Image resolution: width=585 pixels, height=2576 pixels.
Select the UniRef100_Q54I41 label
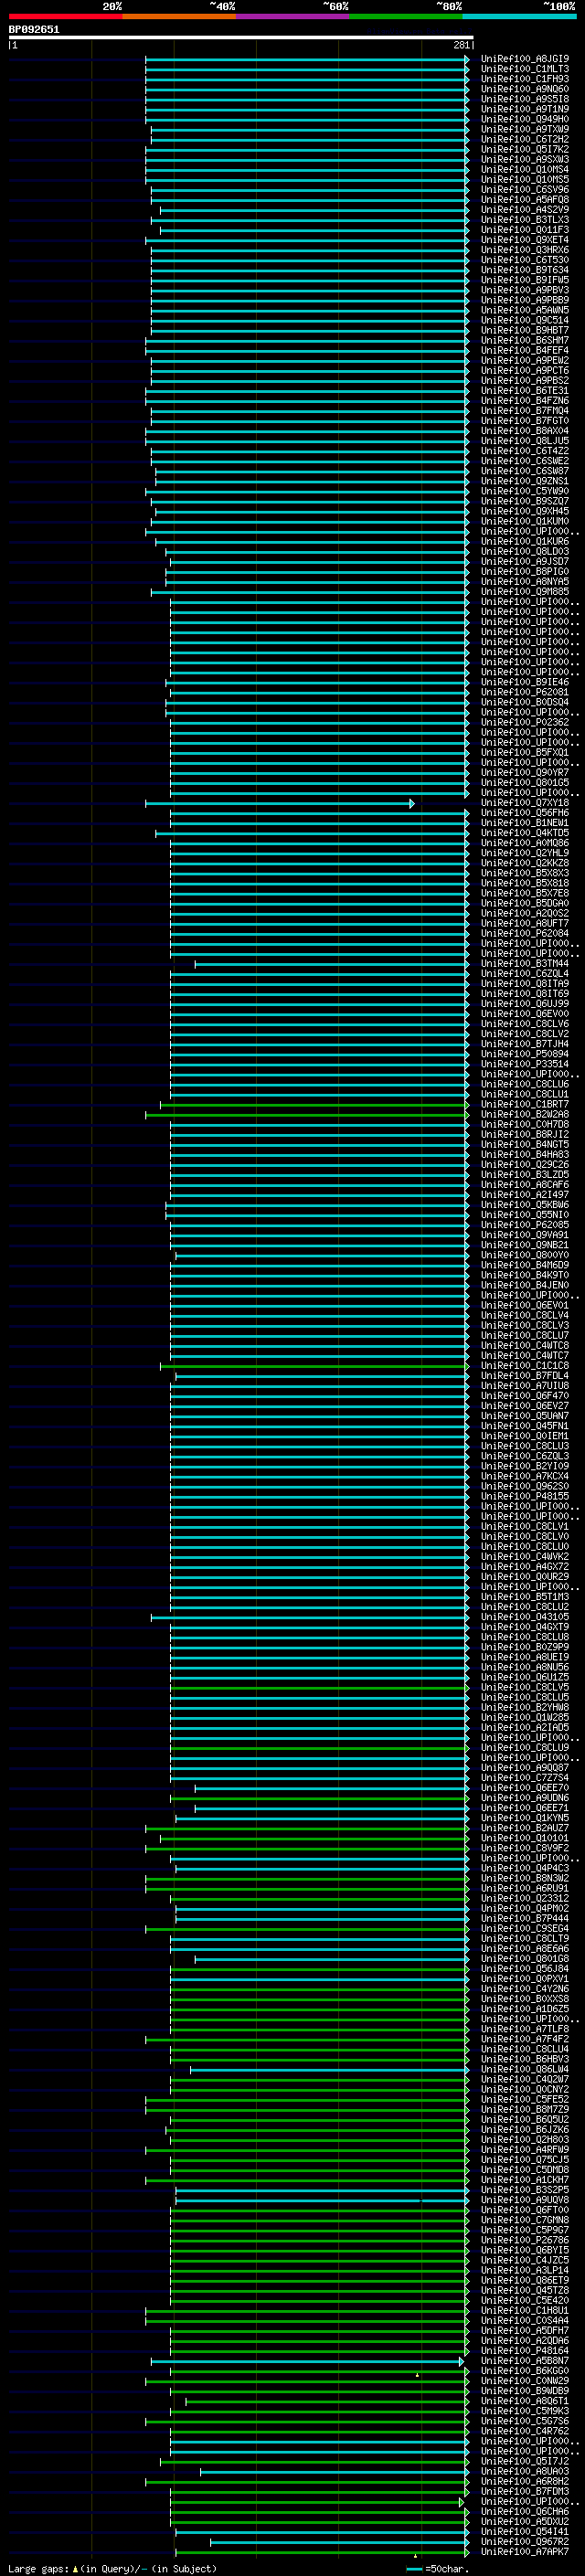[525, 2532]
